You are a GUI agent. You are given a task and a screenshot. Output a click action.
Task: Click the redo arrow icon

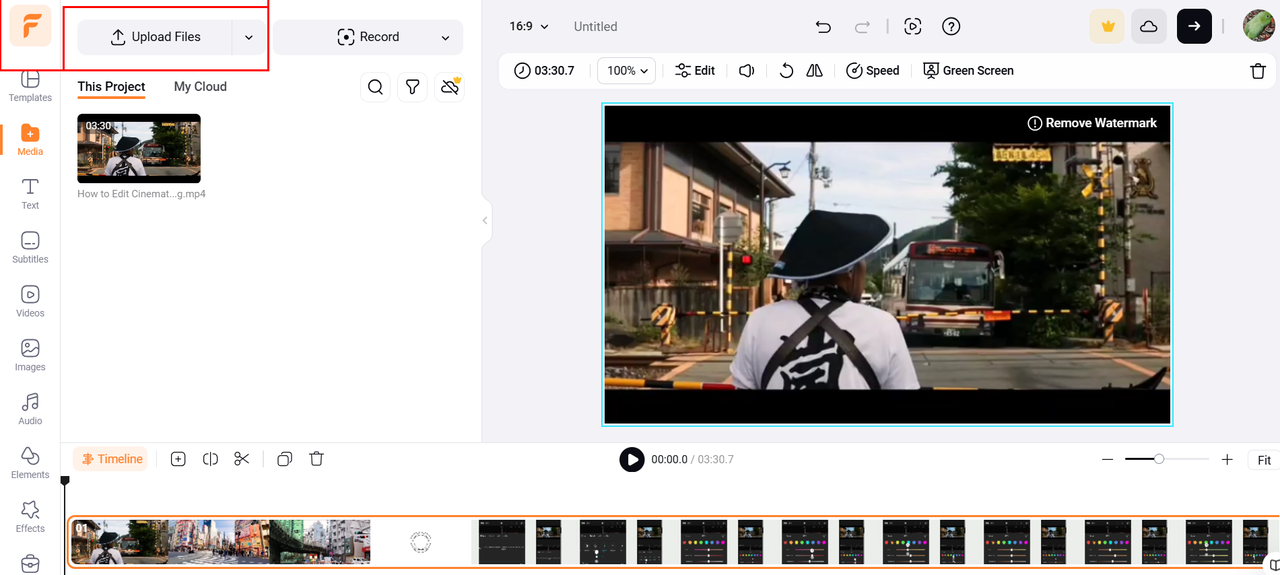862,27
